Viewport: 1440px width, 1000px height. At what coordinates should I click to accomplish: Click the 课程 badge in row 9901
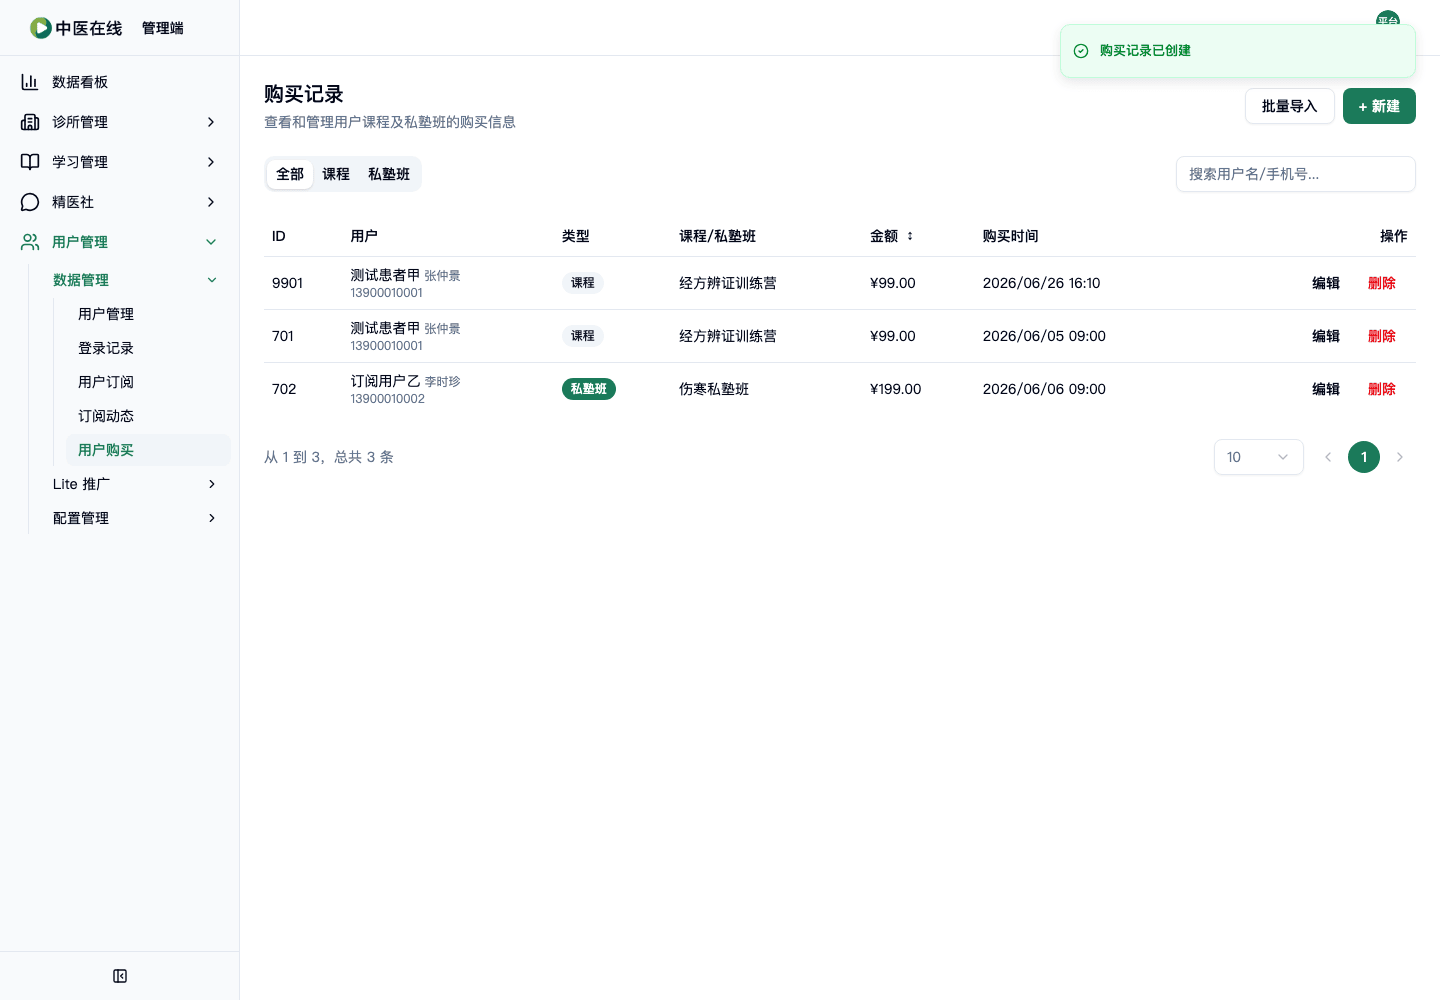pos(583,283)
